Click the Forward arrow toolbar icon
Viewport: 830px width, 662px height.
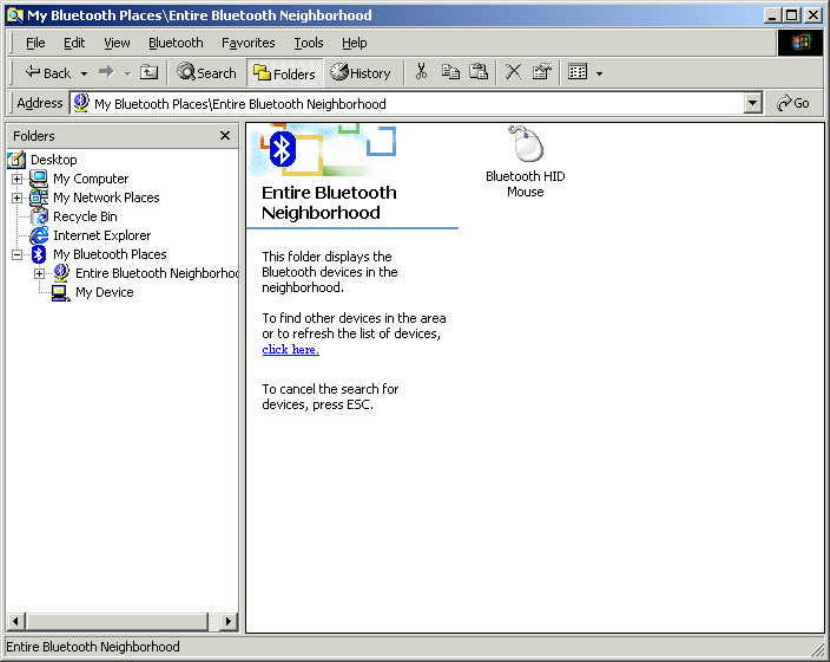(x=106, y=72)
